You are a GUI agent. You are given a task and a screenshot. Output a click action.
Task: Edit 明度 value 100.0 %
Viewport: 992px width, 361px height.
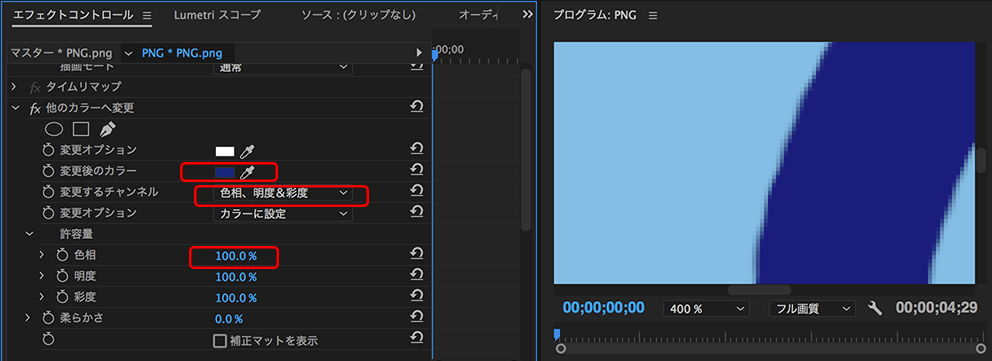pos(236,277)
